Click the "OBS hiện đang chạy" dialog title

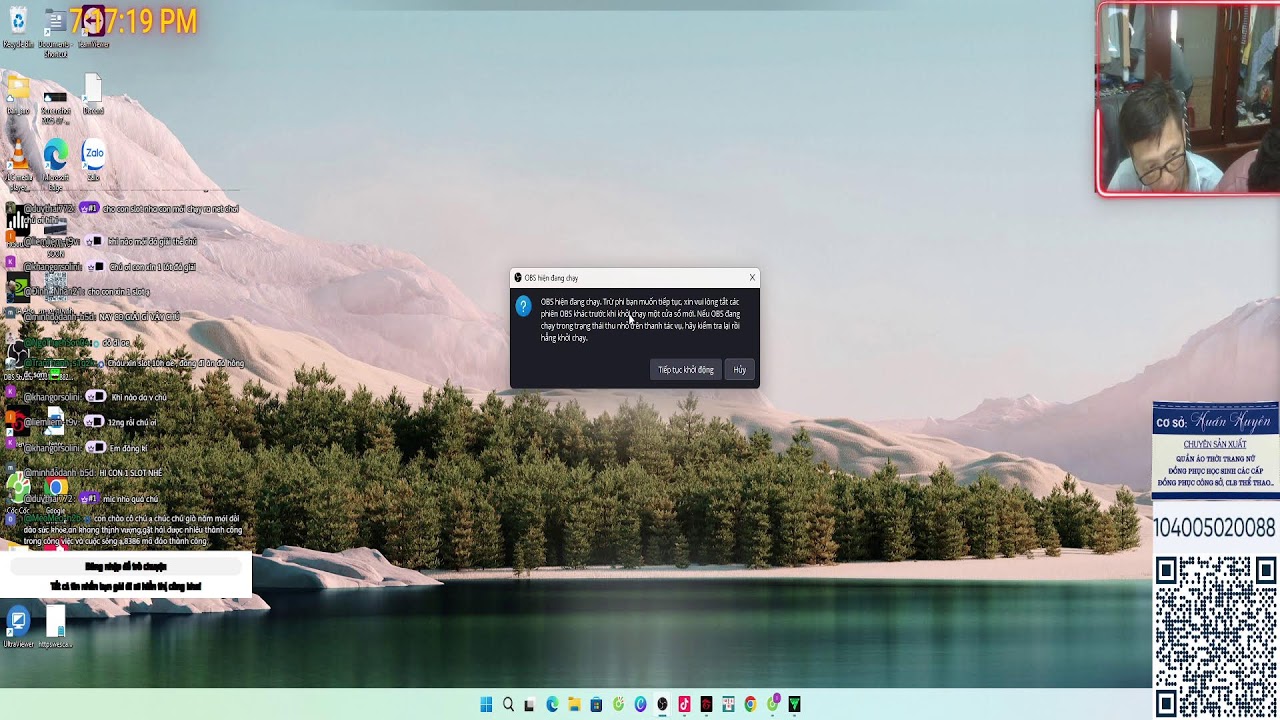[x=551, y=278]
